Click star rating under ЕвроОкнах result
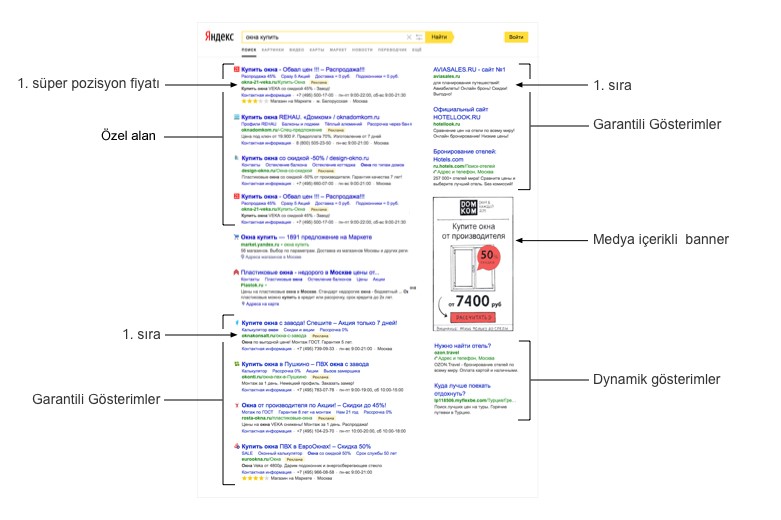The height and width of the screenshot is (520, 781). (x=255, y=478)
